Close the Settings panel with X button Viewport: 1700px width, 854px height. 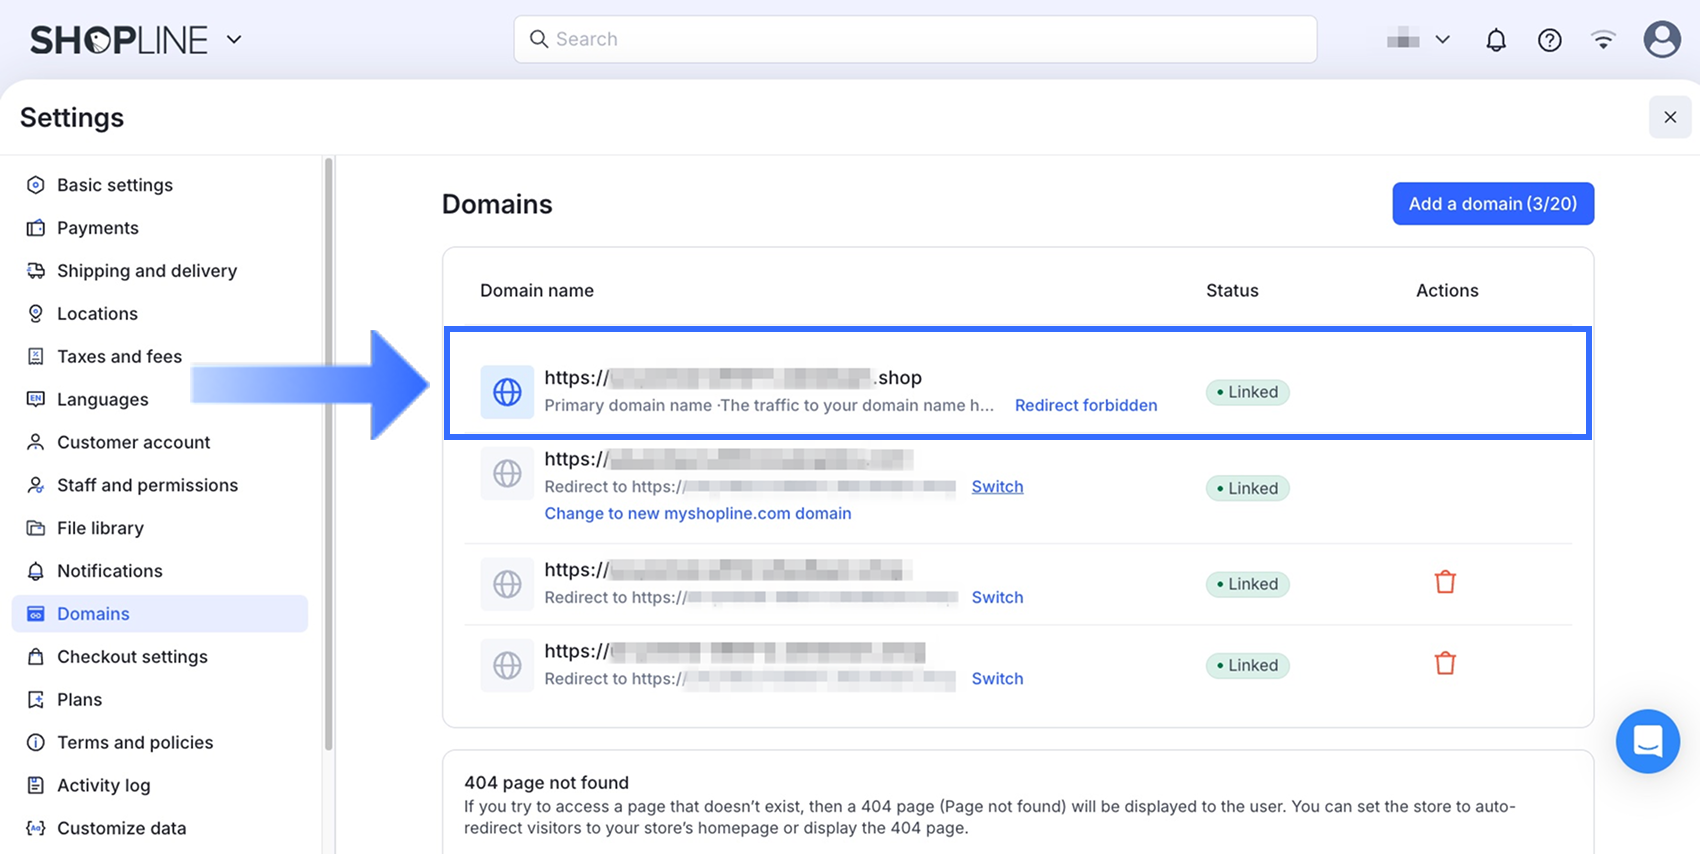click(x=1669, y=117)
